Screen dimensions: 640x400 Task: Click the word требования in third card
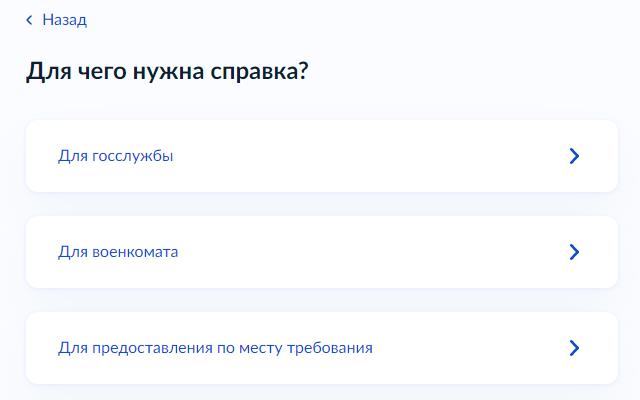[x=330, y=348]
